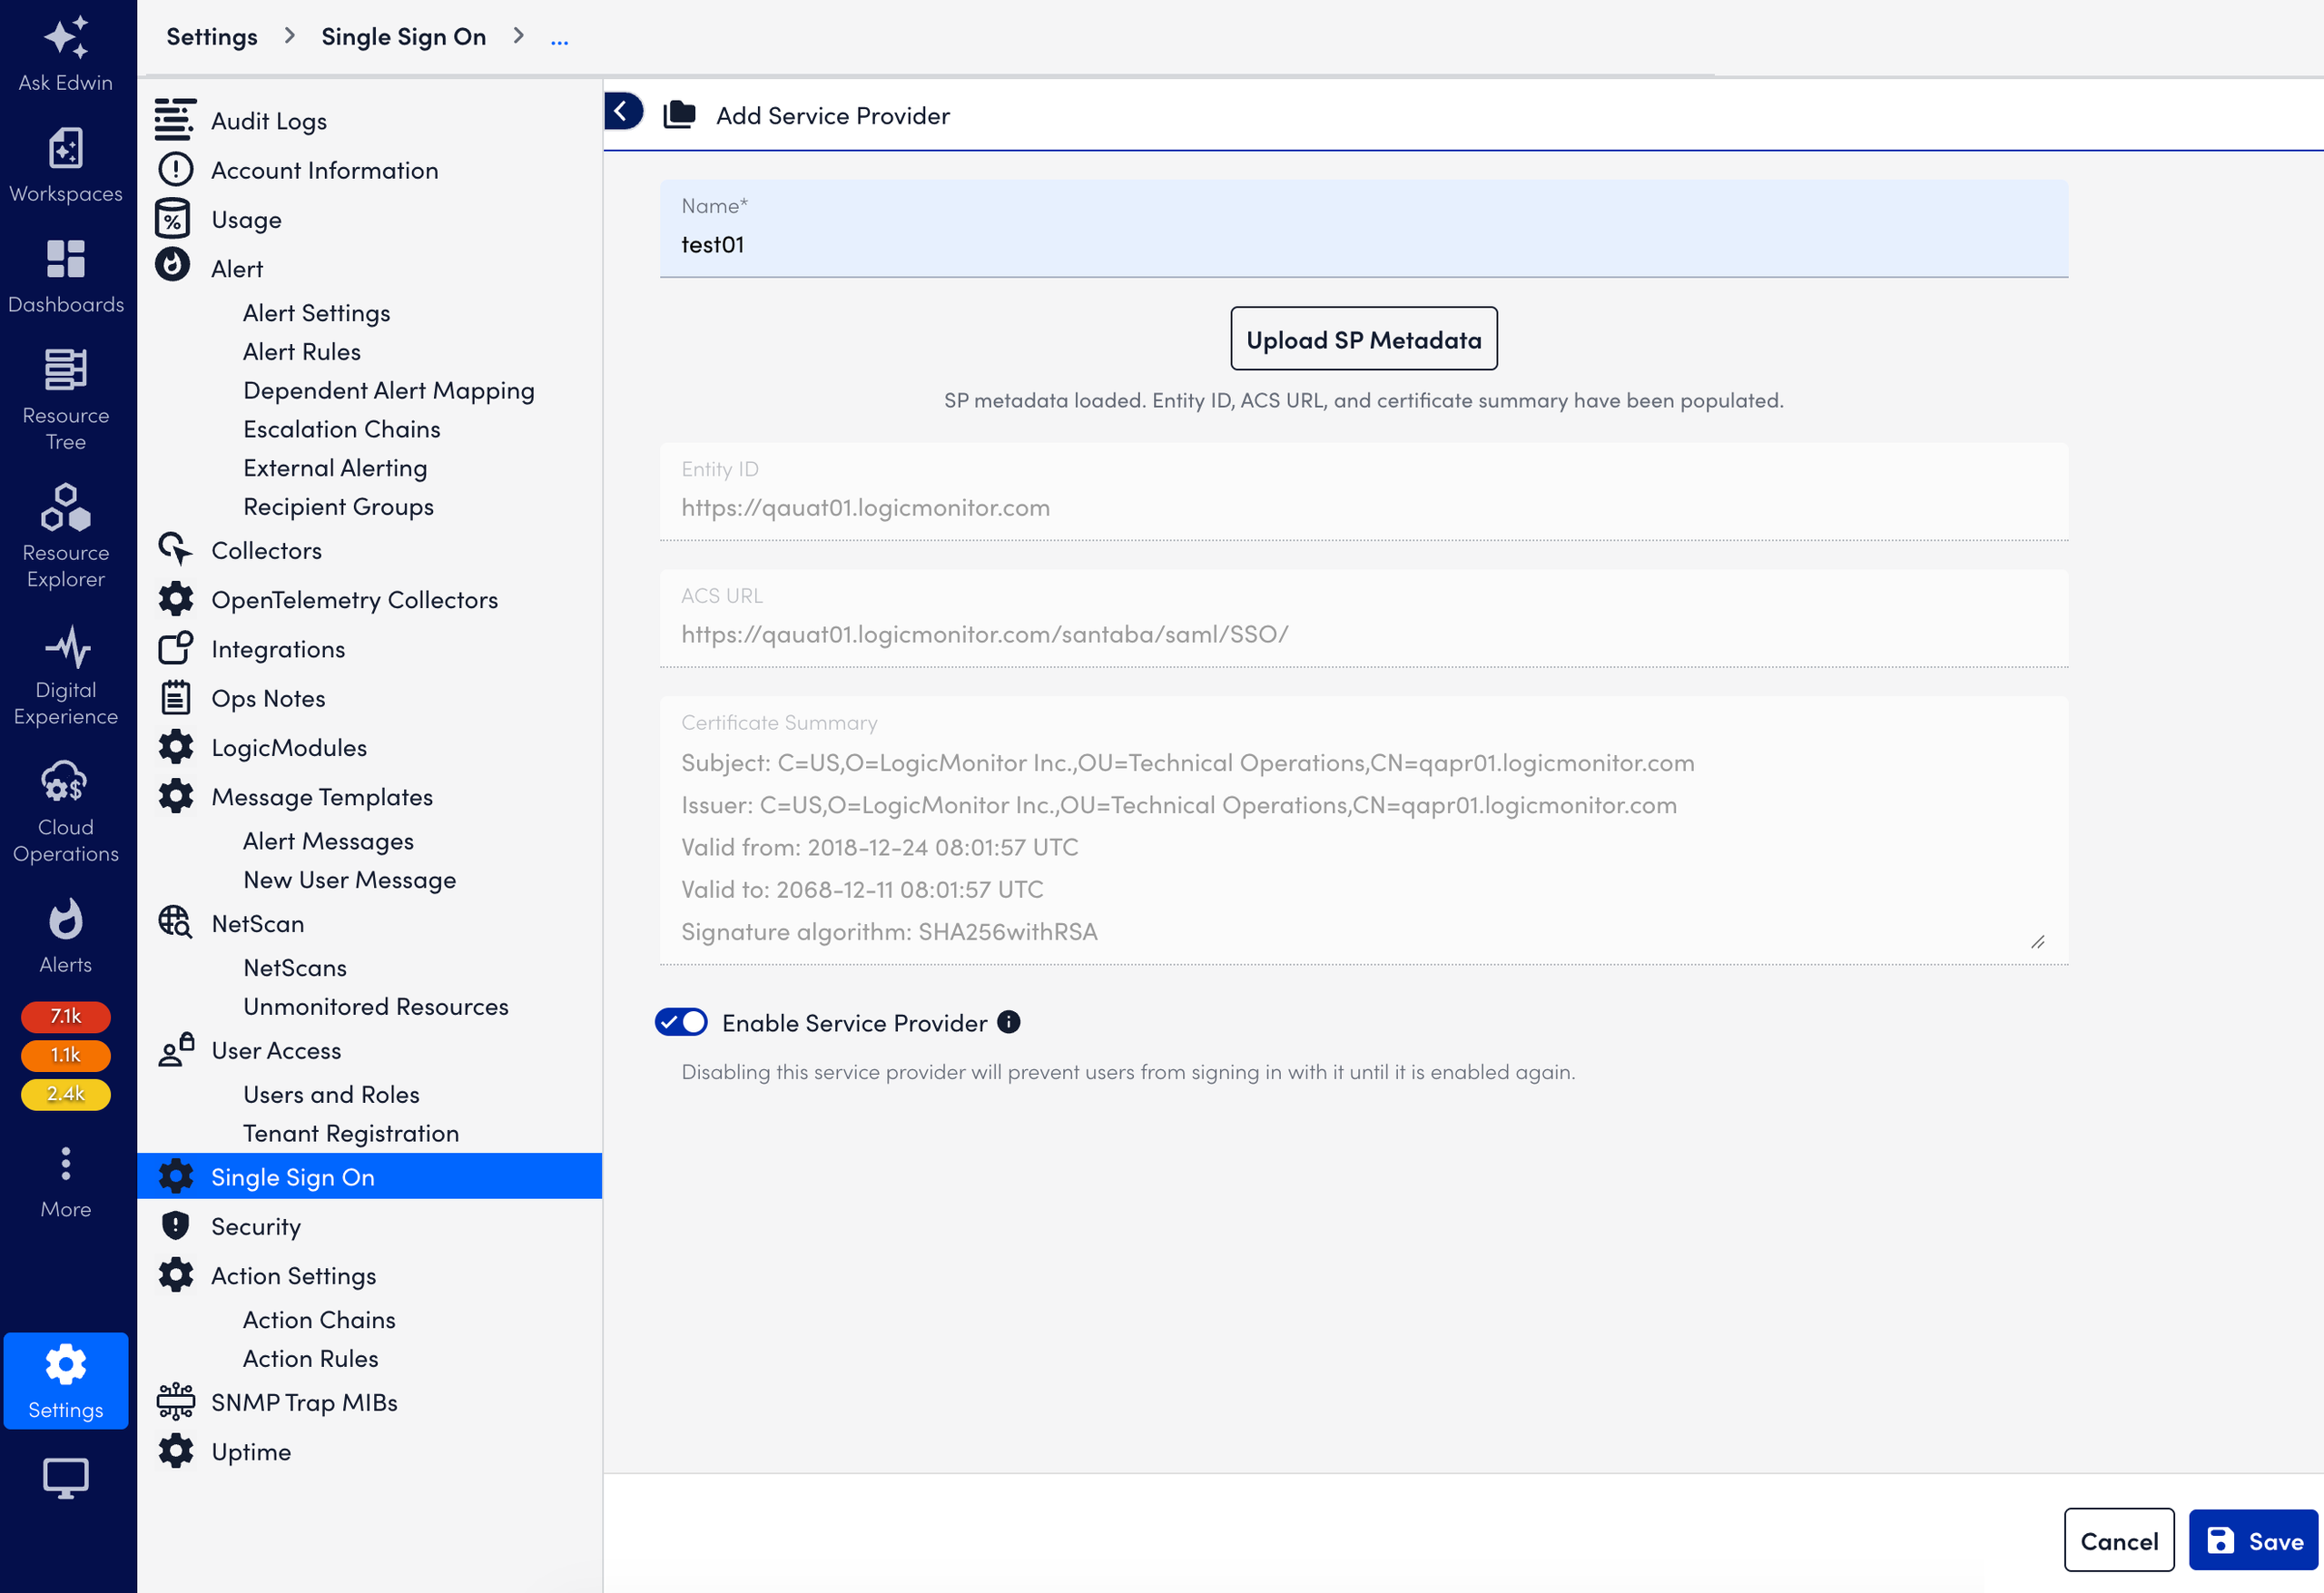The image size is (2324, 1593).
Task: Click Single Sign On breadcrumb
Action: (404, 37)
